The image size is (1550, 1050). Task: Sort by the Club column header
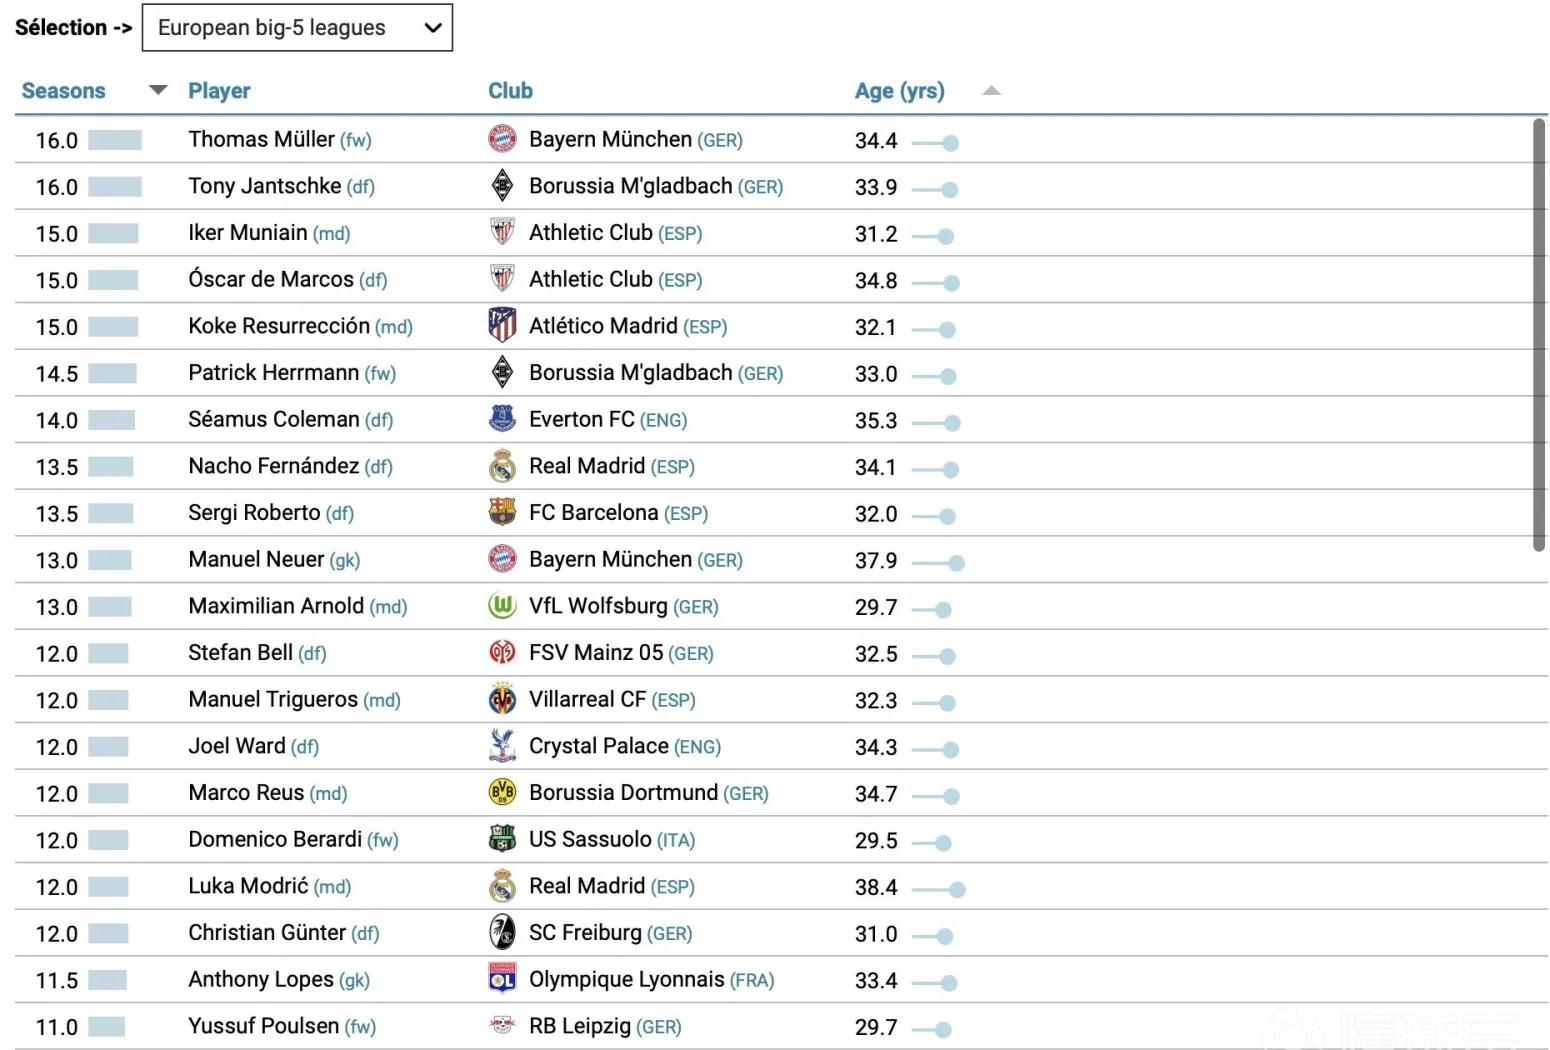pos(510,91)
